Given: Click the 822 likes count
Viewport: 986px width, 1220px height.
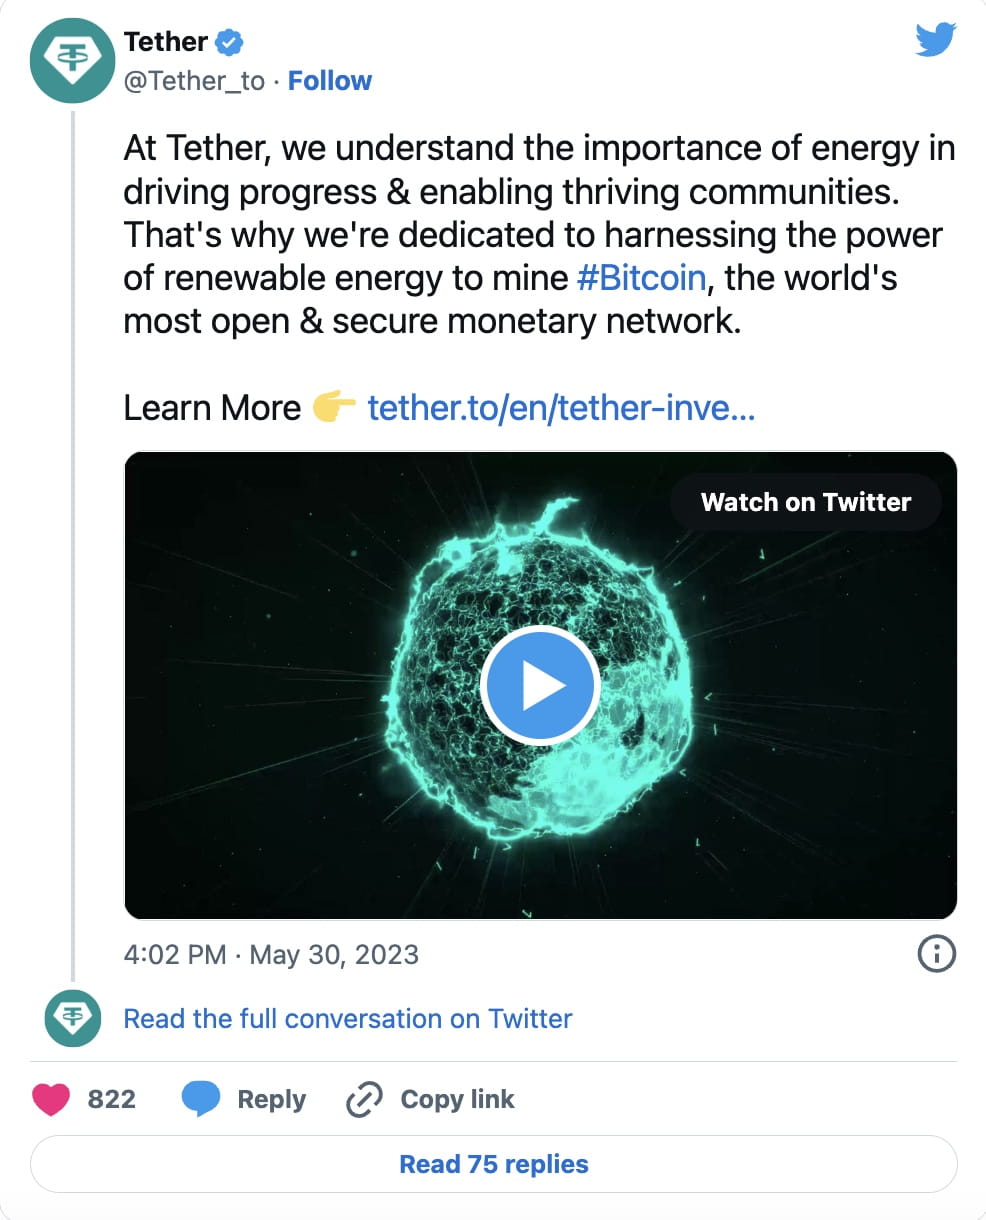Looking at the screenshot, I should tap(113, 1099).
